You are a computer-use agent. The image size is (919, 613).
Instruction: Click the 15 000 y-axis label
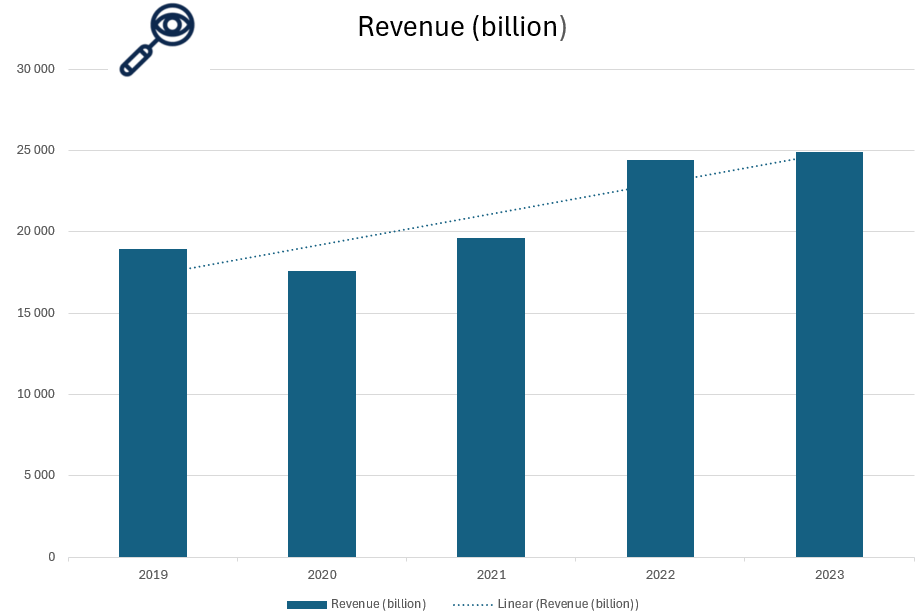[x=36, y=313]
